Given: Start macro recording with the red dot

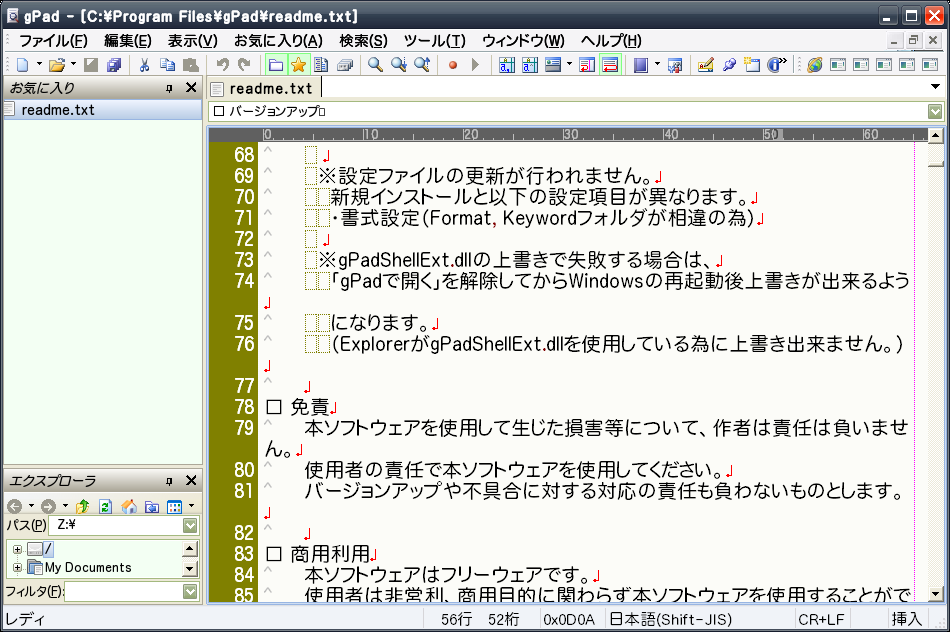Looking at the screenshot, I should [x=453, y=64].
